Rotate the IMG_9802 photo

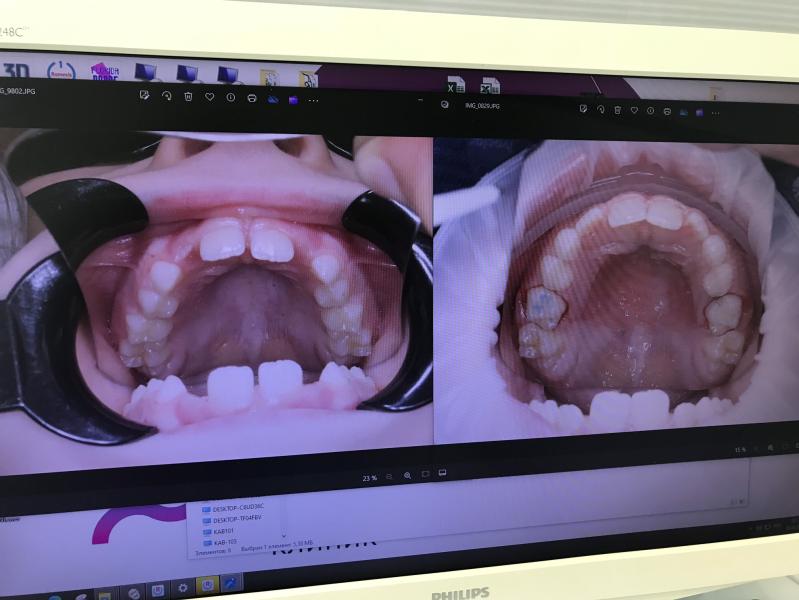pos(167,96)
